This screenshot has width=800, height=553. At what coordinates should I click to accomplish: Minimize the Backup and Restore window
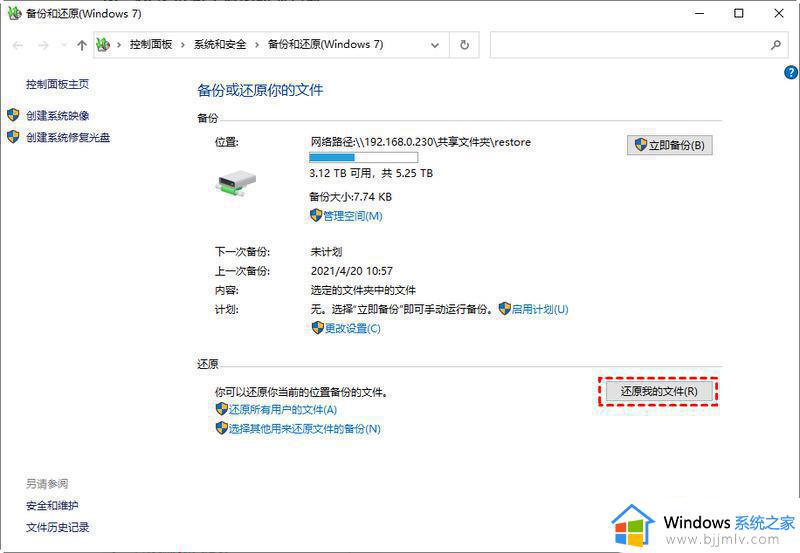tap(699, 13)
